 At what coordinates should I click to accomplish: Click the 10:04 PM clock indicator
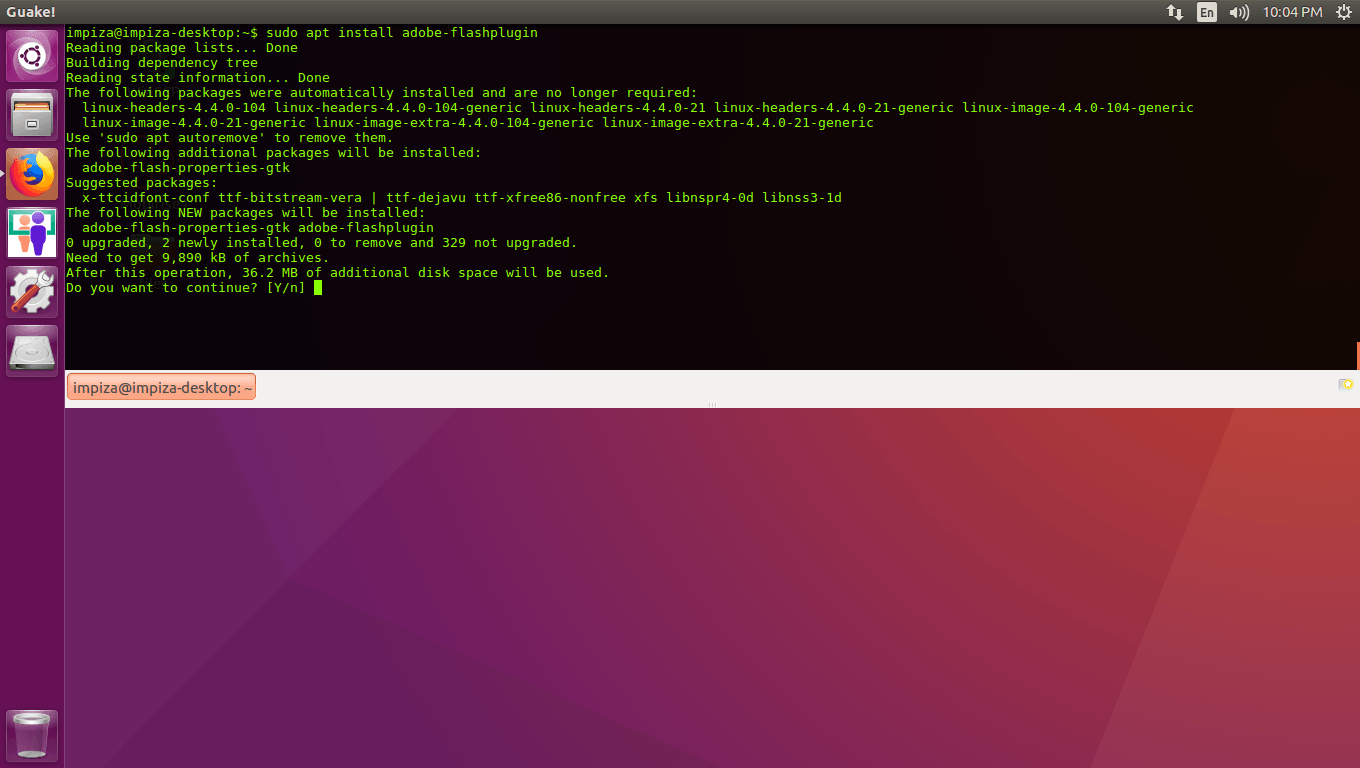[x=1292, y=12]
